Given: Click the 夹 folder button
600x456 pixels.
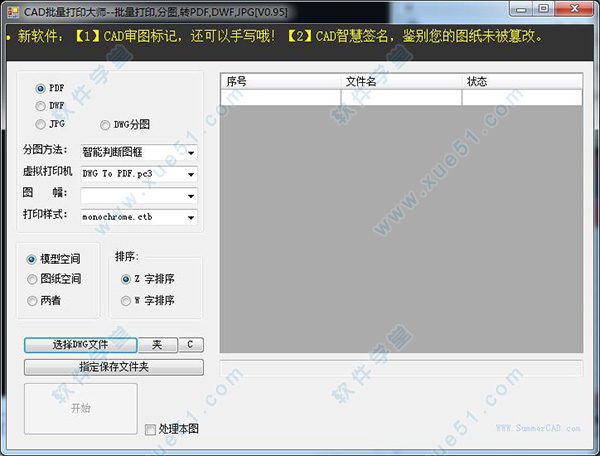Looking at the screenshot, I should (x=158, y=345).
